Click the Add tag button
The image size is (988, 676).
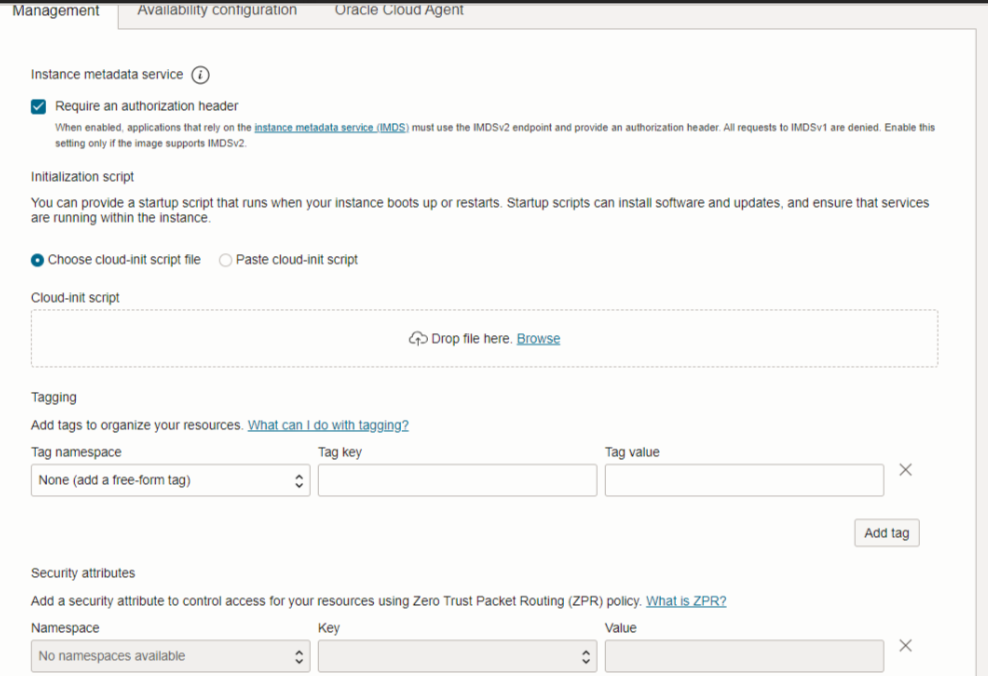click(x=887, y=533)
